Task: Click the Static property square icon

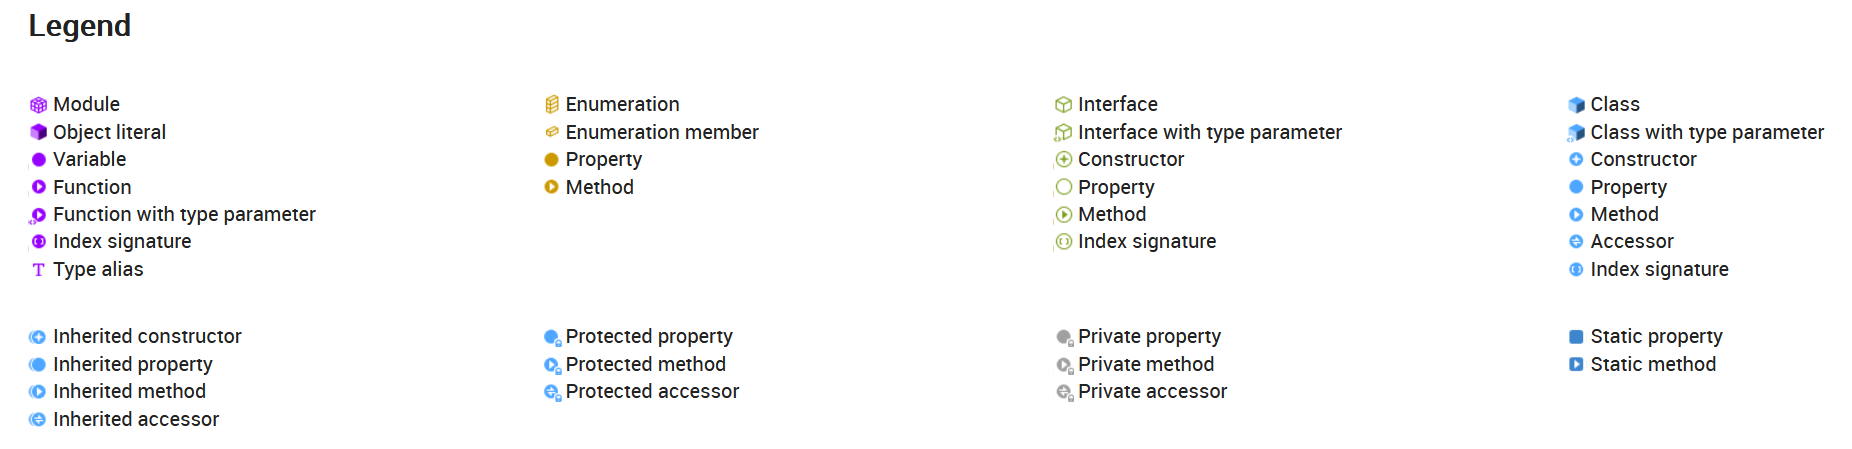Action: coord(1576,337)
